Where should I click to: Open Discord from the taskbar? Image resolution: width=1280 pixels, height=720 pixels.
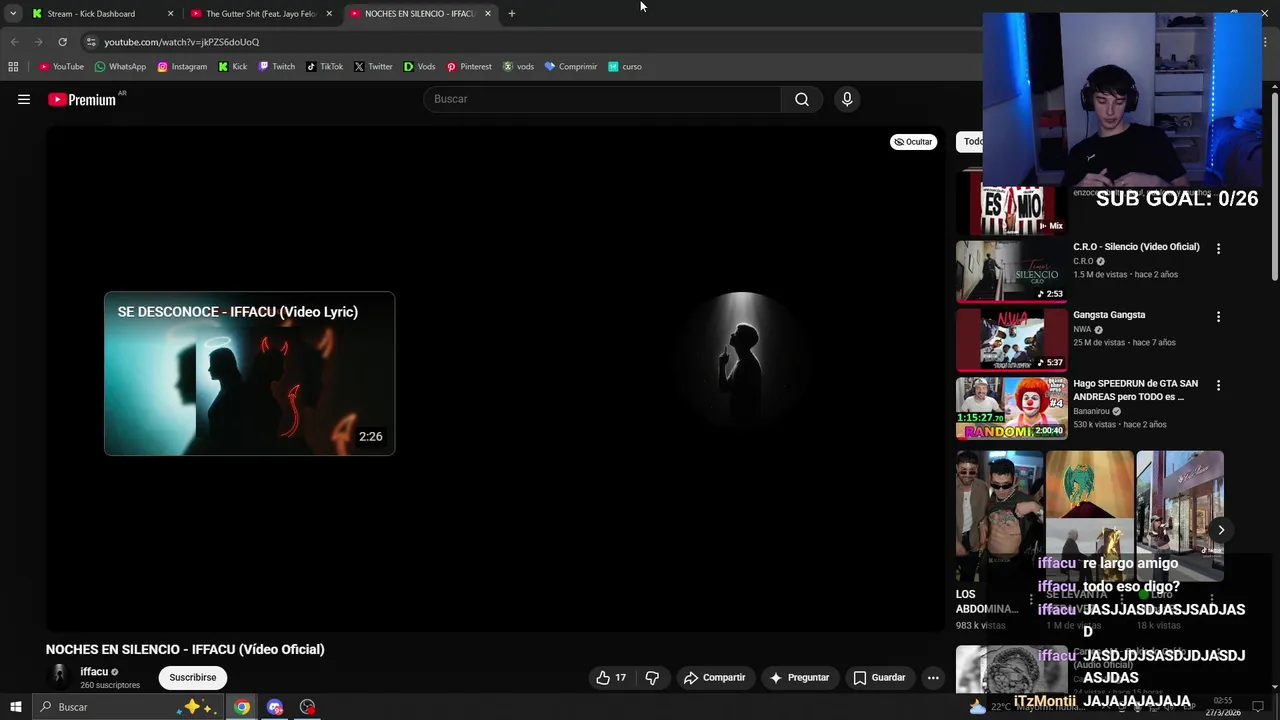[x=275, y=707]
